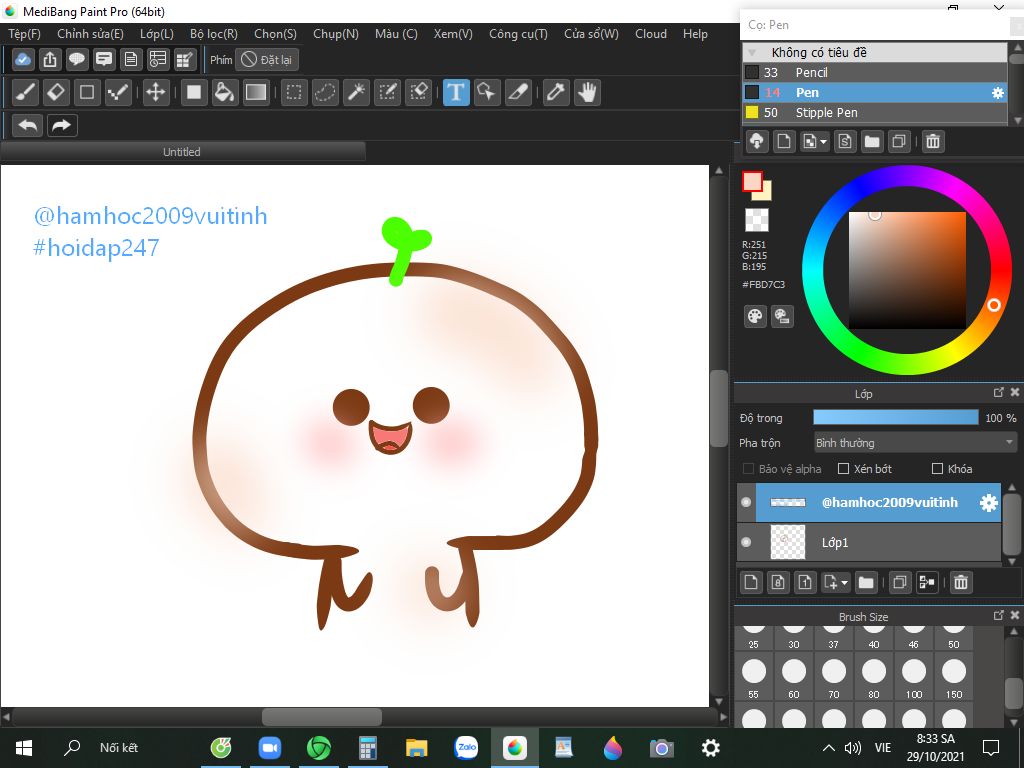Select the Select Eraser tool
This screenshot has height=768, width=1024.
pos(419,92)
